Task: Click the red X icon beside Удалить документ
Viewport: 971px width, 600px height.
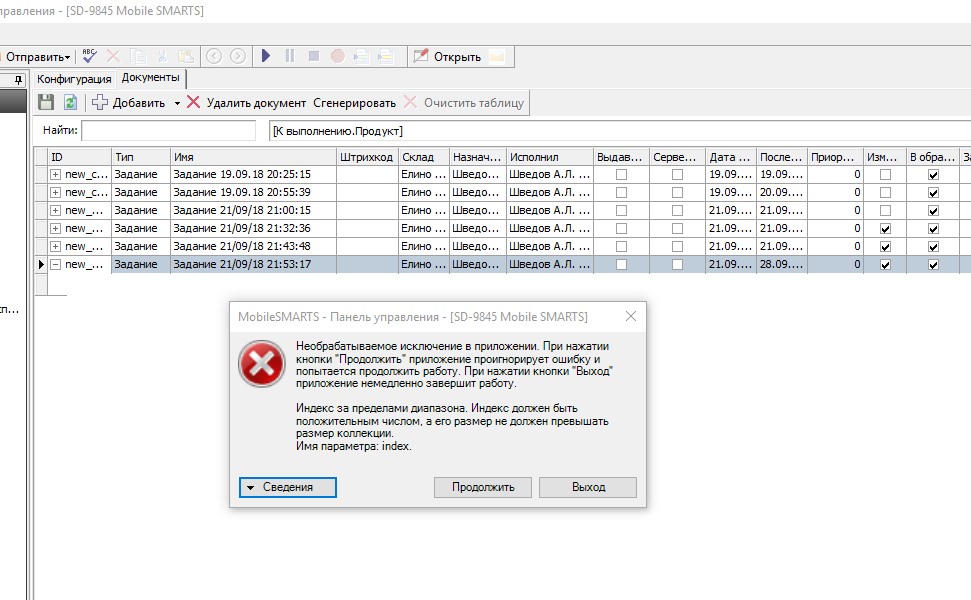Action: [x=193, y=102]
